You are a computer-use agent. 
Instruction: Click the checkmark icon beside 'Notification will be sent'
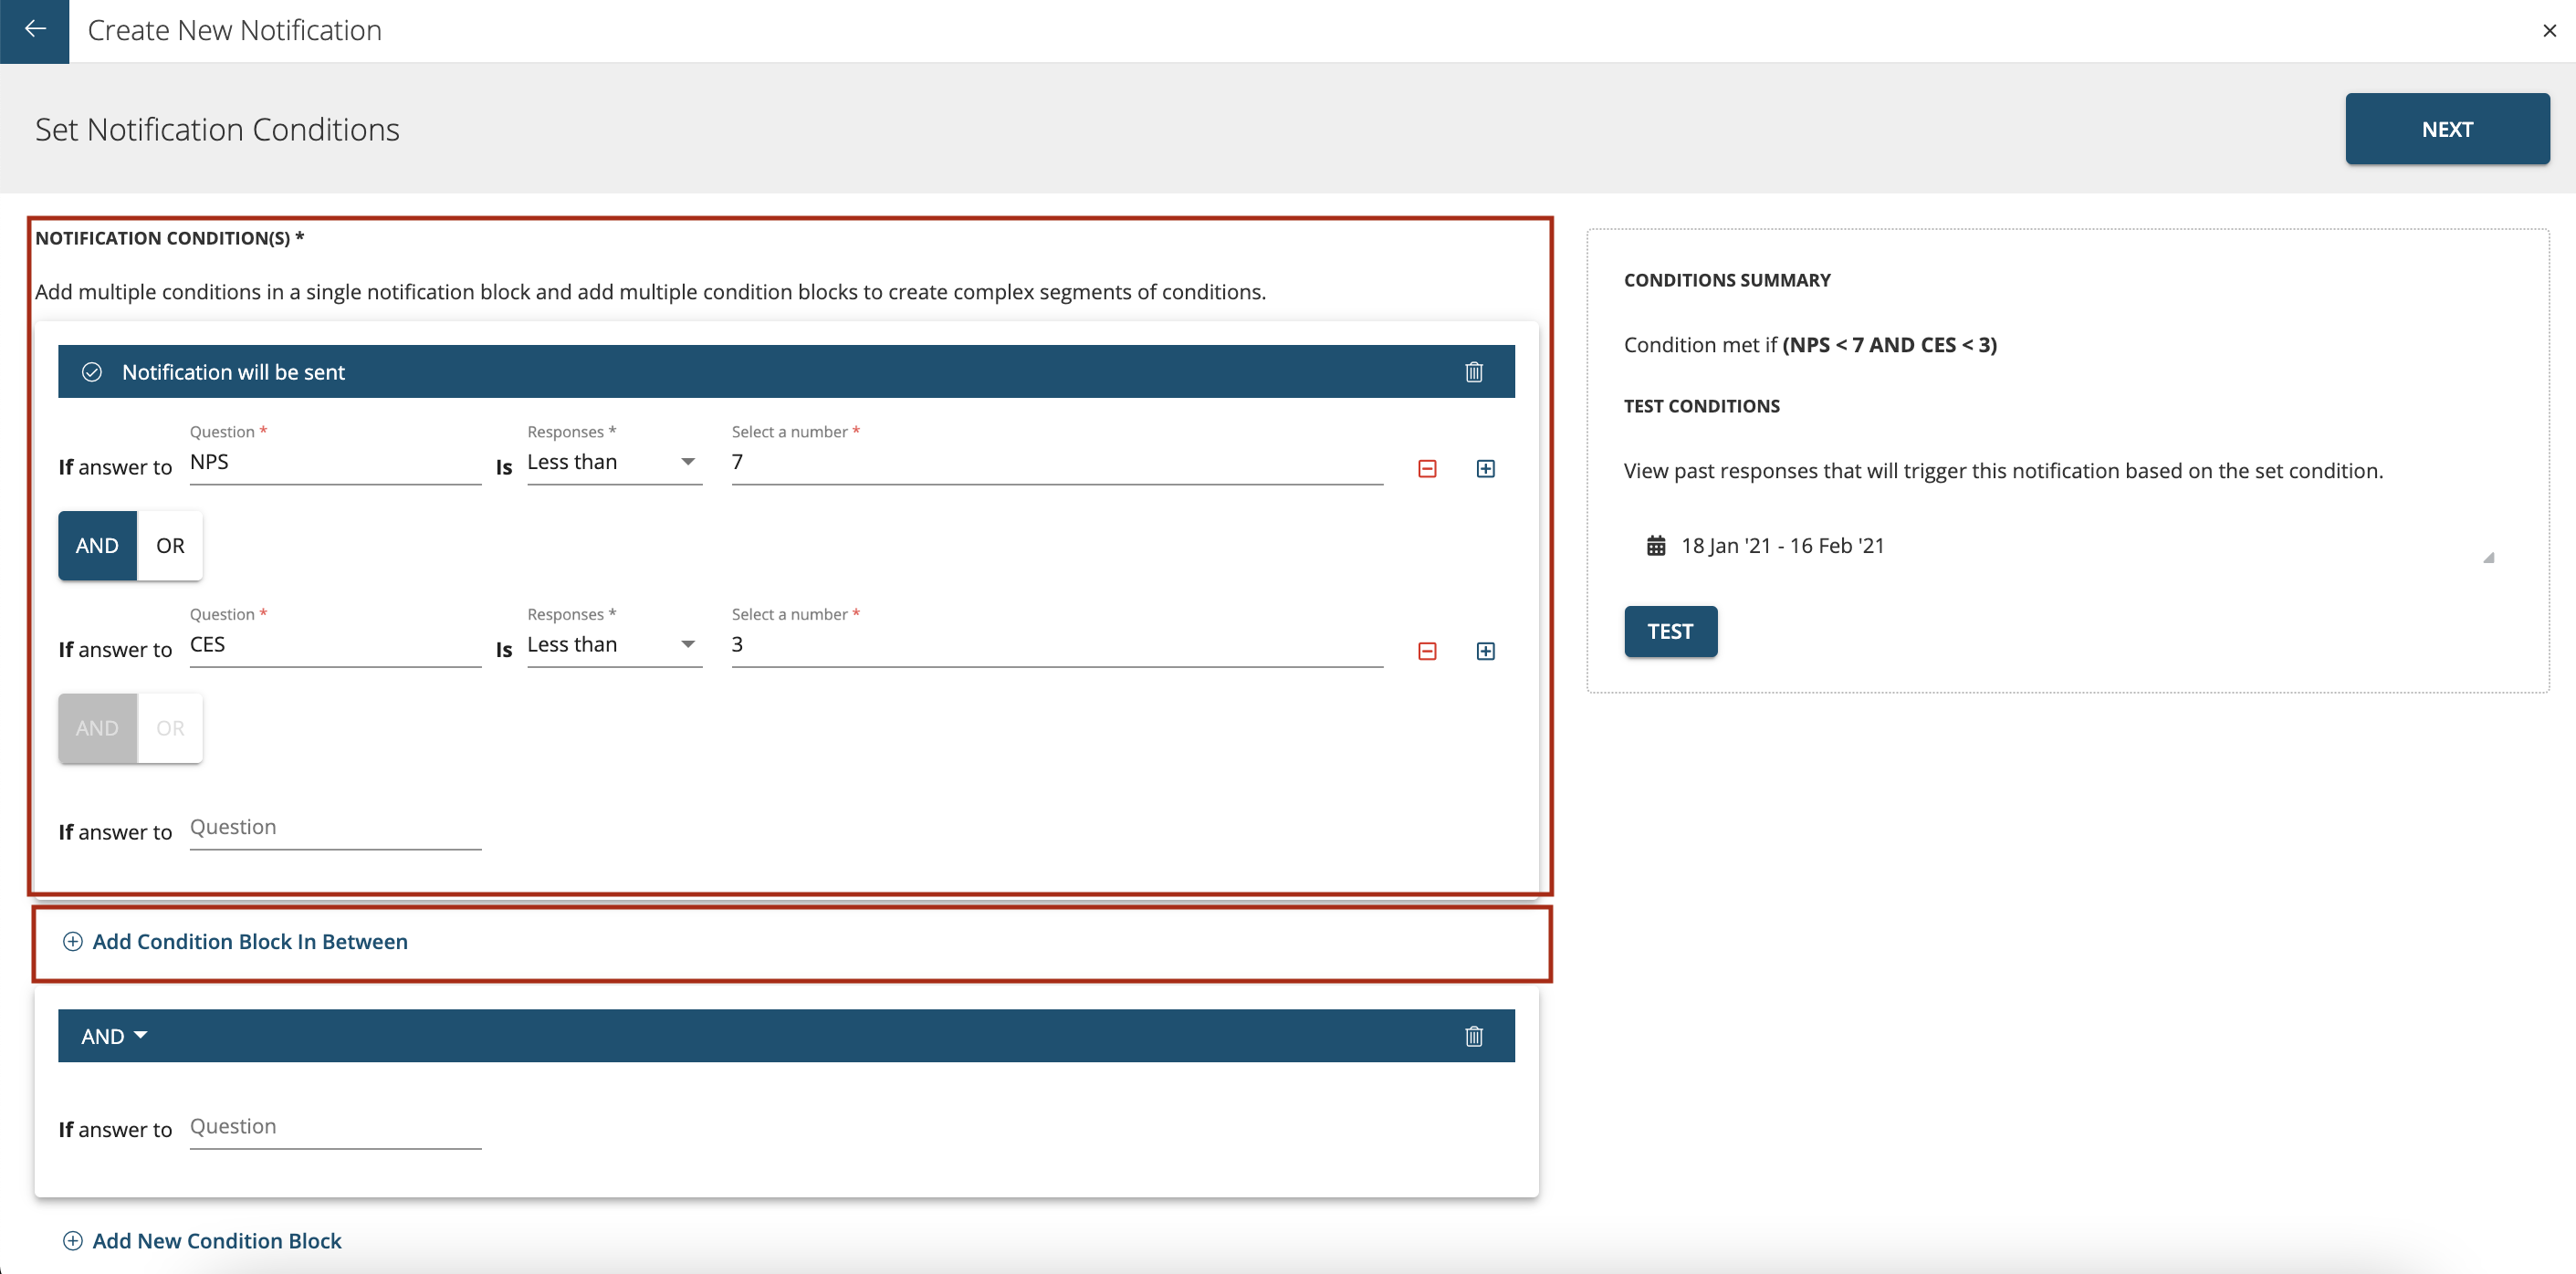click(x=92, y=372)
